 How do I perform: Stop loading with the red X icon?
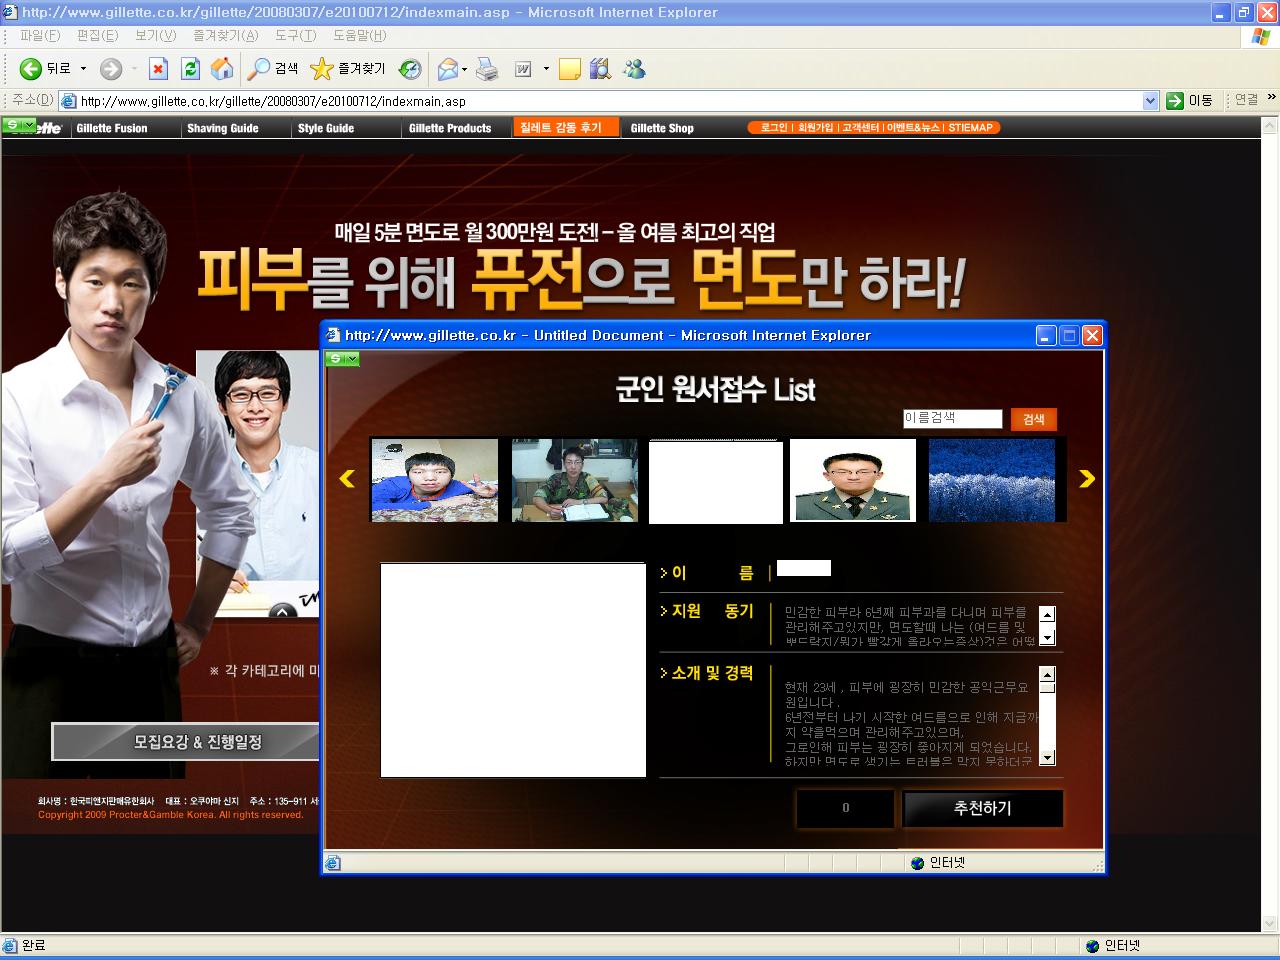tap(158, 69)
